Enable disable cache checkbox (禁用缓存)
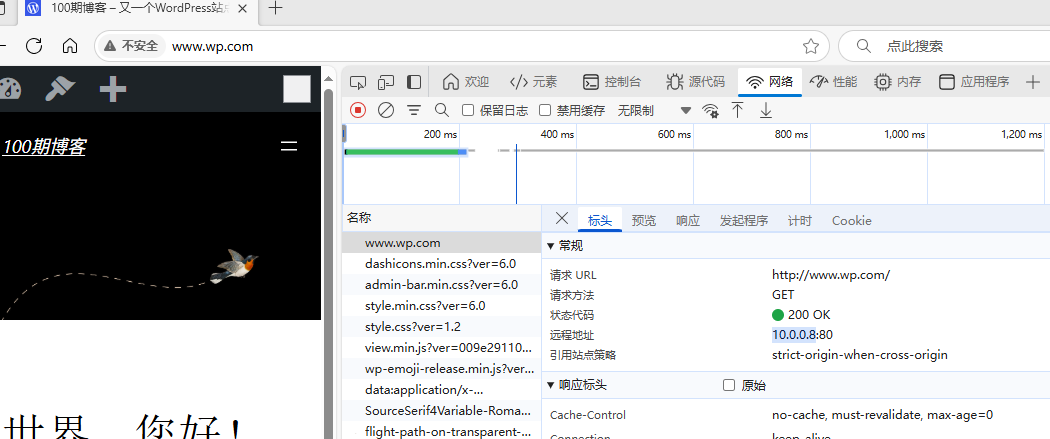This screenshot has height=439, width=1050. (x=545, y=110)
